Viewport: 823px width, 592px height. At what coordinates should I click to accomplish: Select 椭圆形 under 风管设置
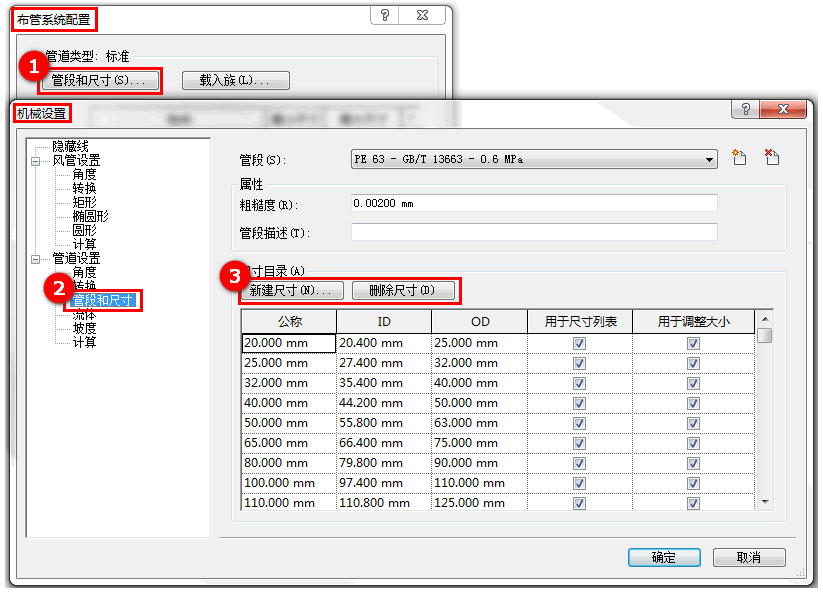pyautogui.click(x=90, y=216)
